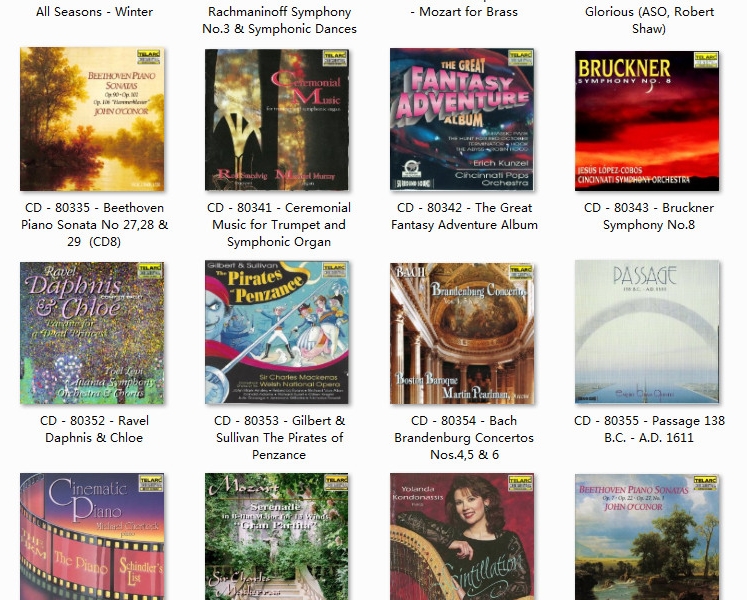Click the CD - 80353 Gilbert & Sullivan label
Image resolution: width=747 pixels, height=600 pixels.
[x=279, y=437]
